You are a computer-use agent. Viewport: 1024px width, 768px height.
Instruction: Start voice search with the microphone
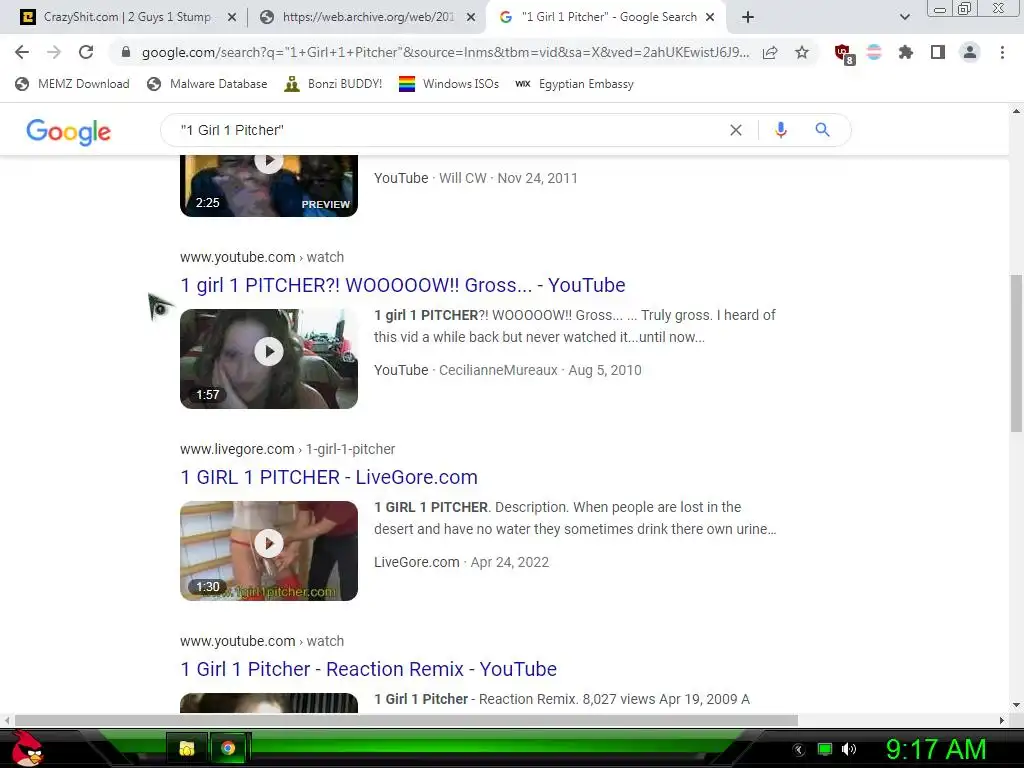pos(780,130)
